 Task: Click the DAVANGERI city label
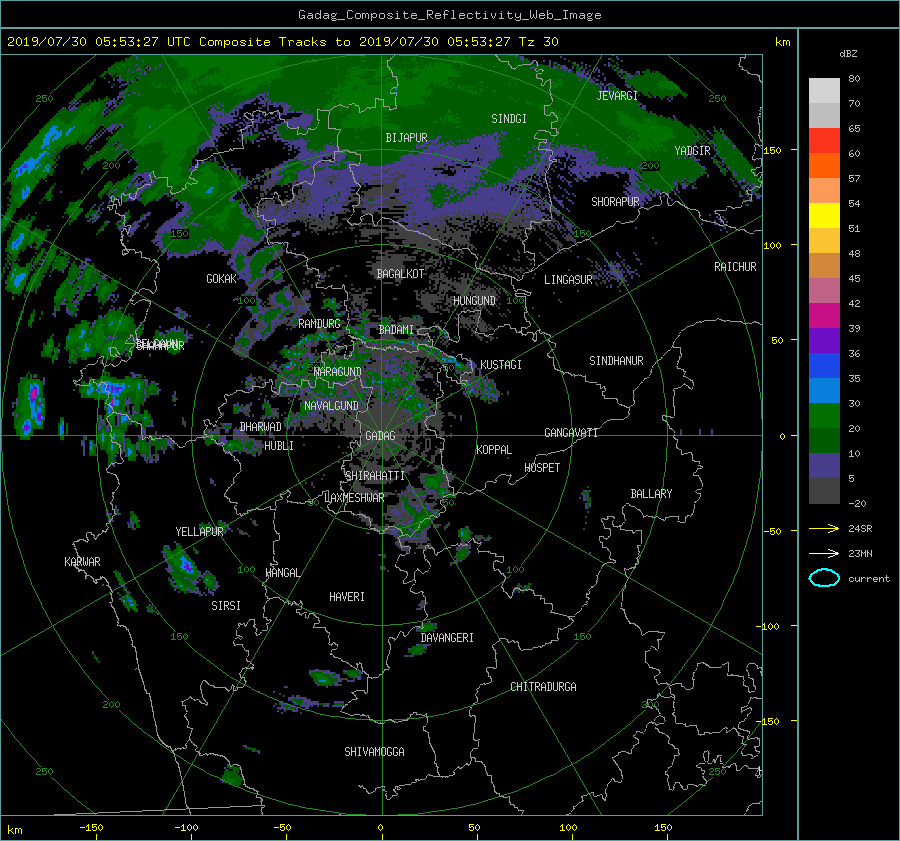pyautogui.click(x=447, y=638)
